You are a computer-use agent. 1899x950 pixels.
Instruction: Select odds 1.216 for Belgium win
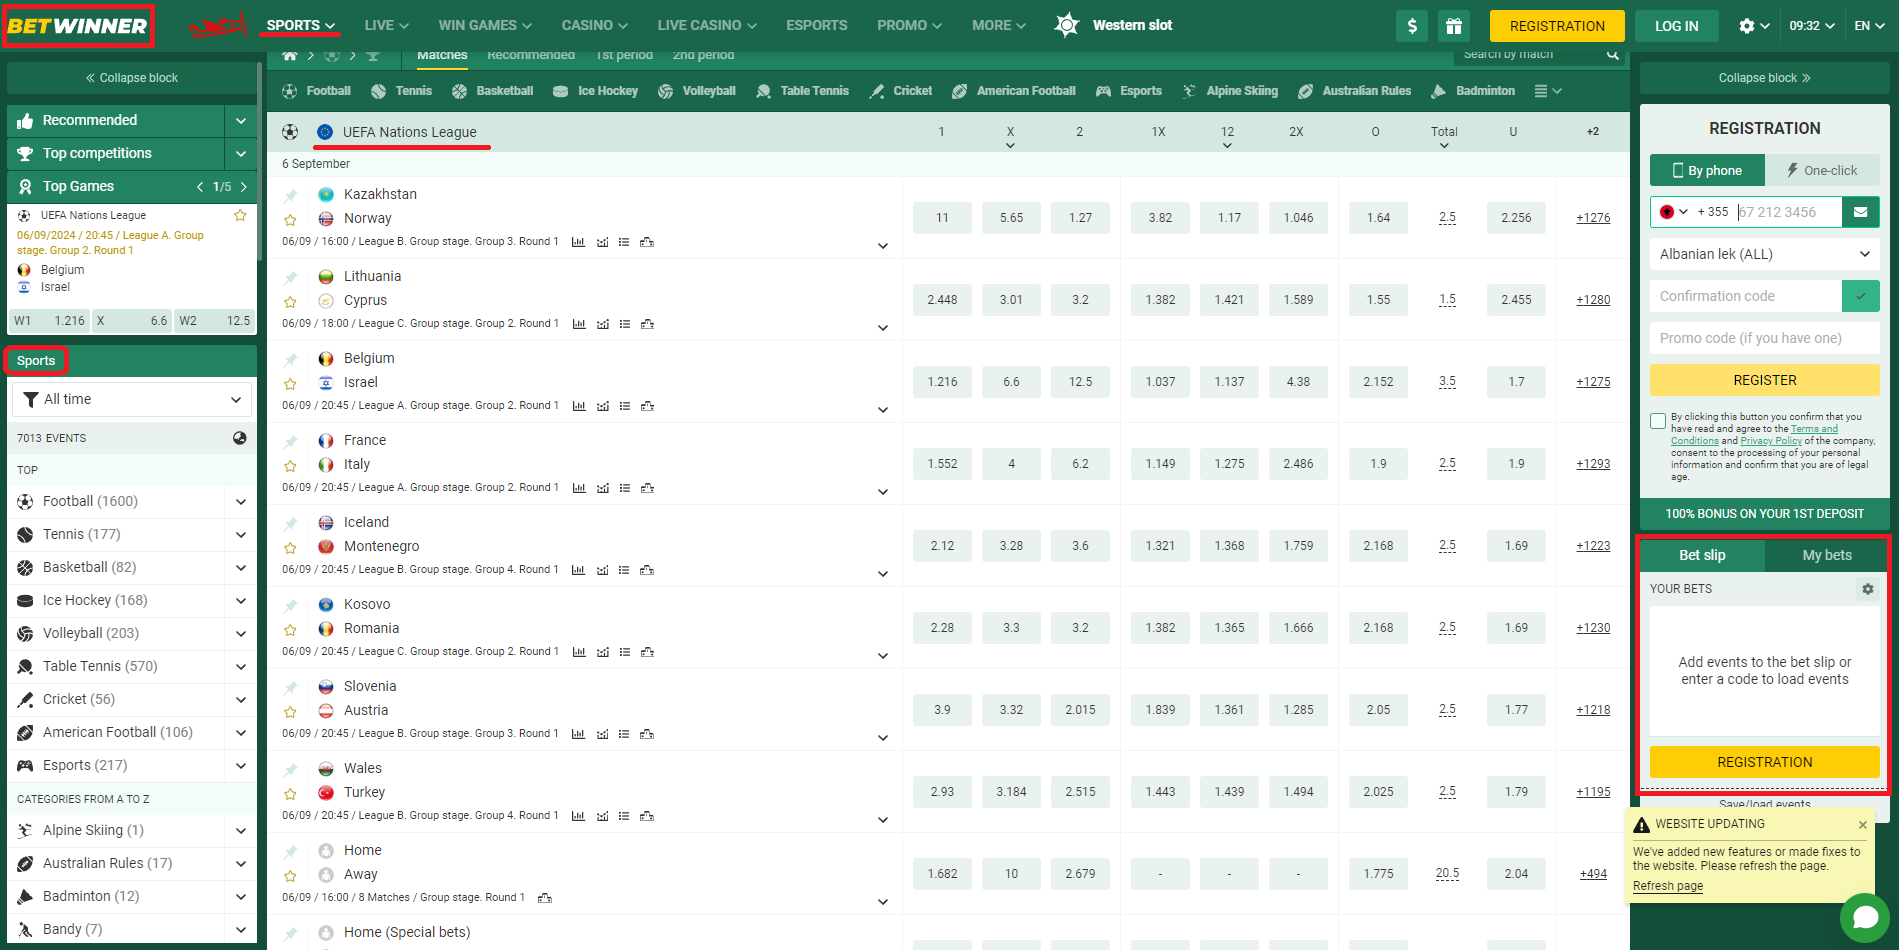942,382
